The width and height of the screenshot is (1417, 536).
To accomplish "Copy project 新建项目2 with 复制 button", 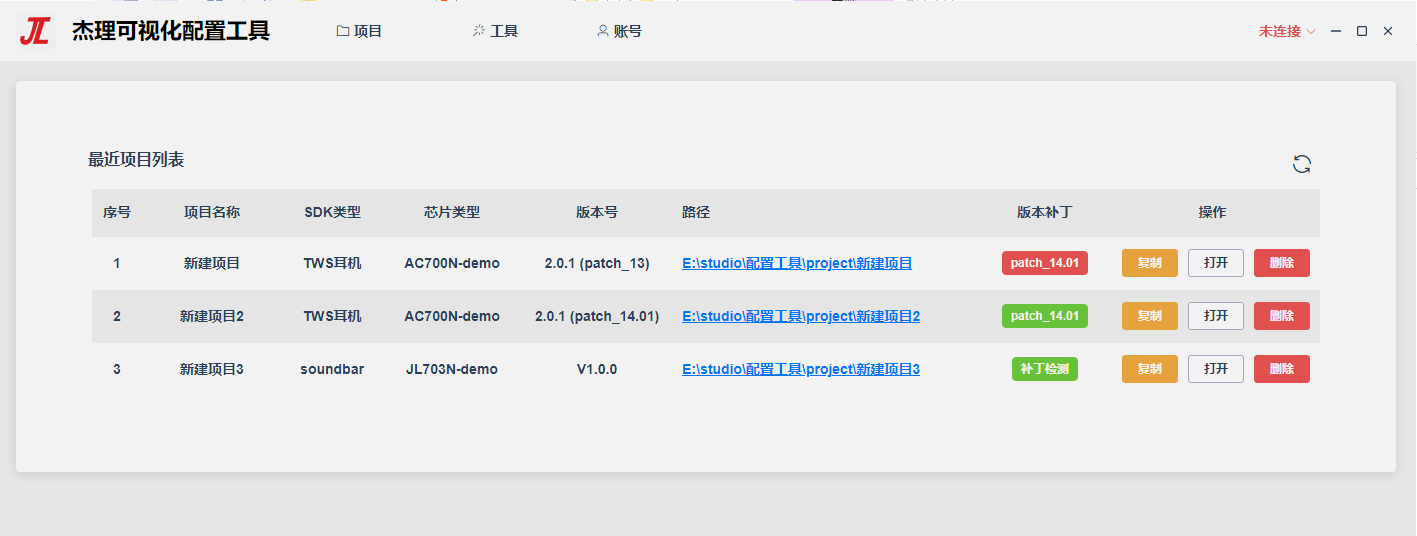I will click(1150, 316).
